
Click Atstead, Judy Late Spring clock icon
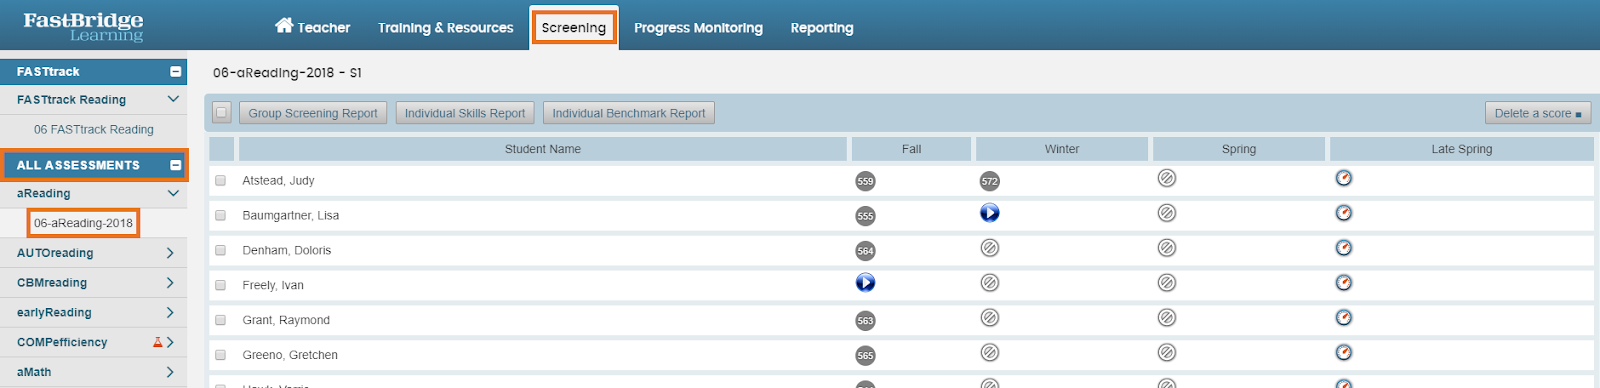pyautogui.click(x=1344, y=178)
